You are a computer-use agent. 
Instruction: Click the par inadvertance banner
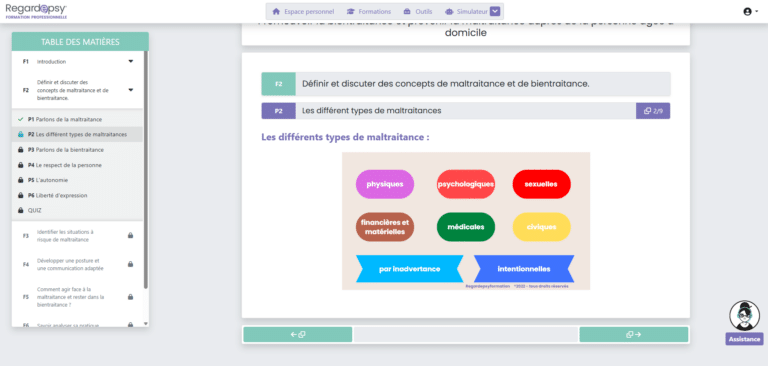409,269
